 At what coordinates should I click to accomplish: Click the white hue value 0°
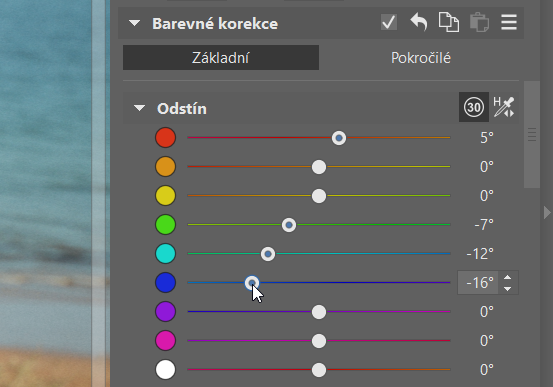click(487, 370)
